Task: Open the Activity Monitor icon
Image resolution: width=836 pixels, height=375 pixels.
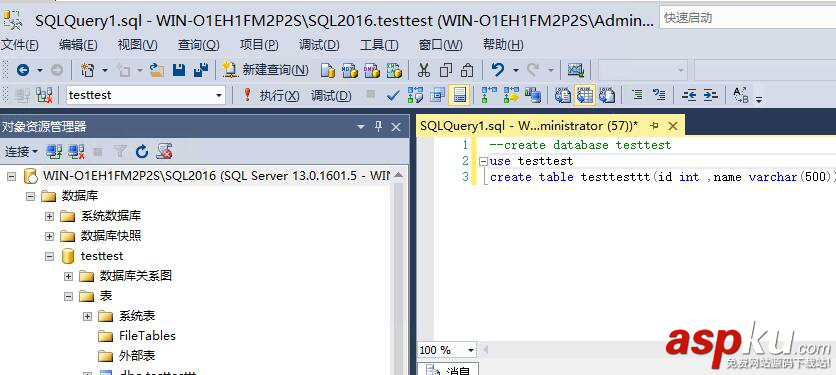Action: [x=576, y=70]
